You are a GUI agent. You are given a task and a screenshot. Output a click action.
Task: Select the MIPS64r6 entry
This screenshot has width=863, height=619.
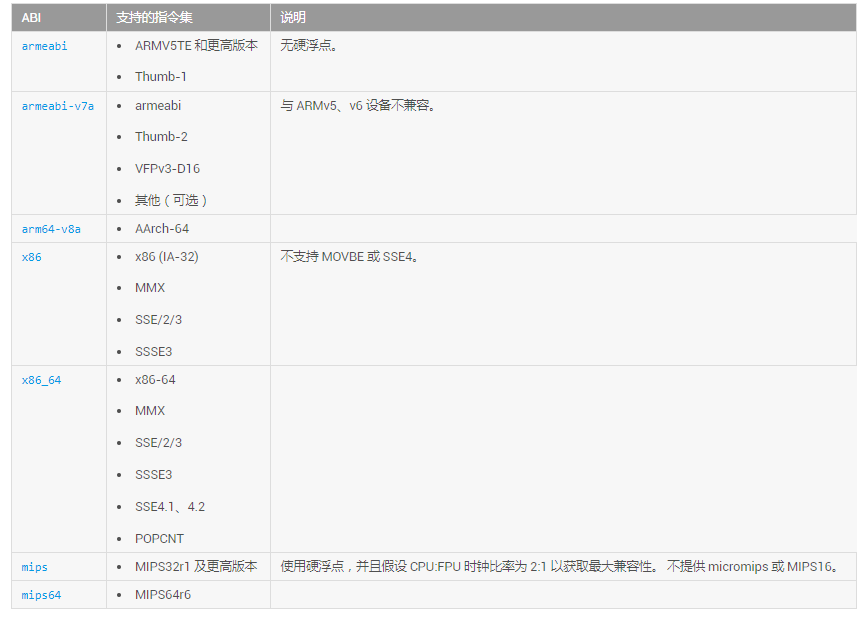click(x=163, y=595)
